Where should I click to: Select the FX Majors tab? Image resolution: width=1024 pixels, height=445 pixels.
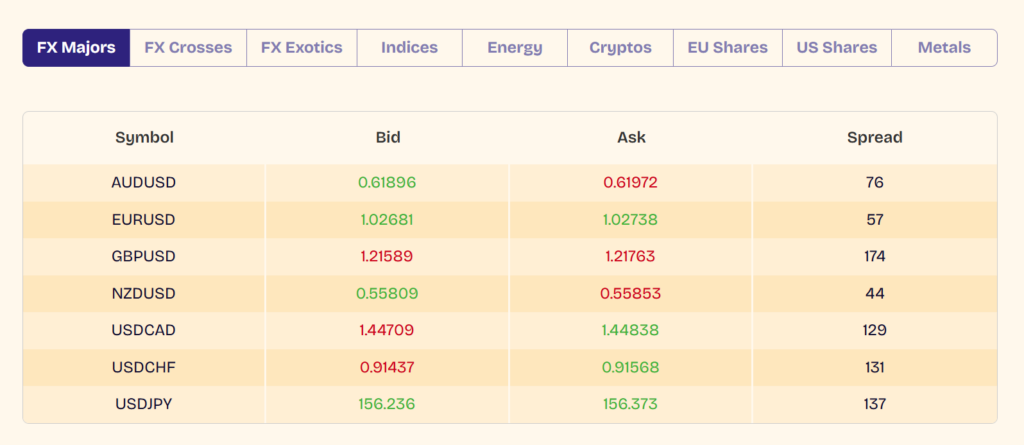click(76, 47)
